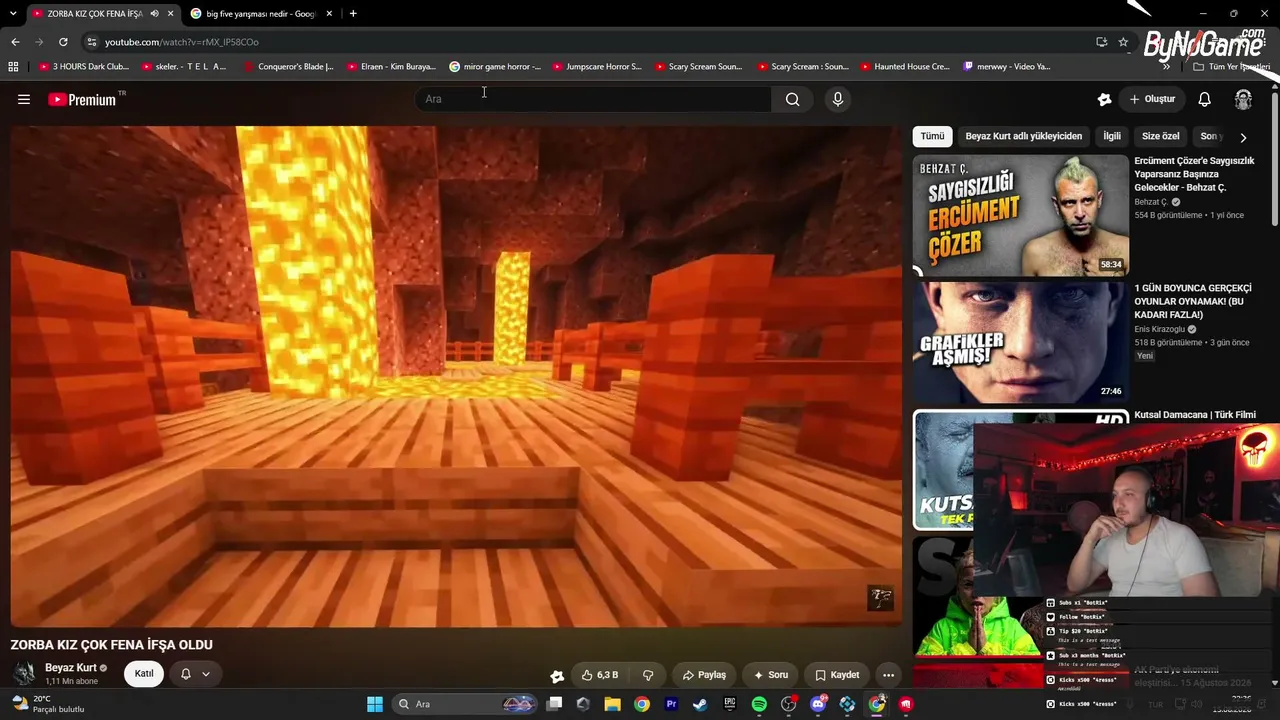Viewport: 1280px width, 720px height.
Task: Open the 'Conqueror's Blade' bookmark
Action: (x=289, y=67)
